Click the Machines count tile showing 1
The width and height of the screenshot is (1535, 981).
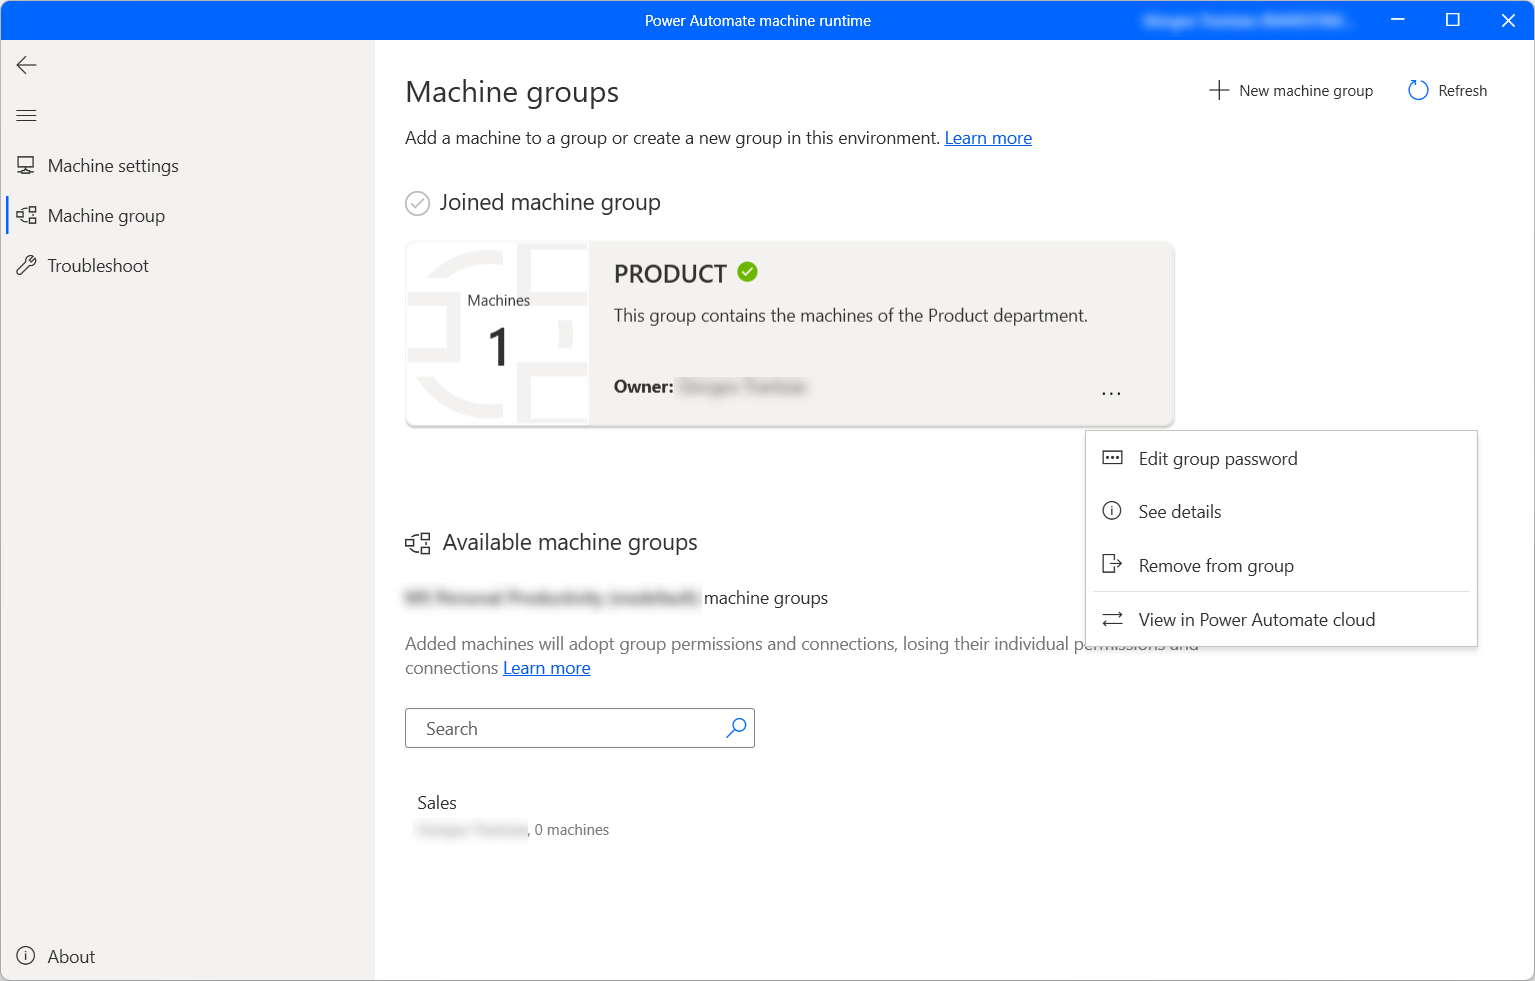coord(498,333)
